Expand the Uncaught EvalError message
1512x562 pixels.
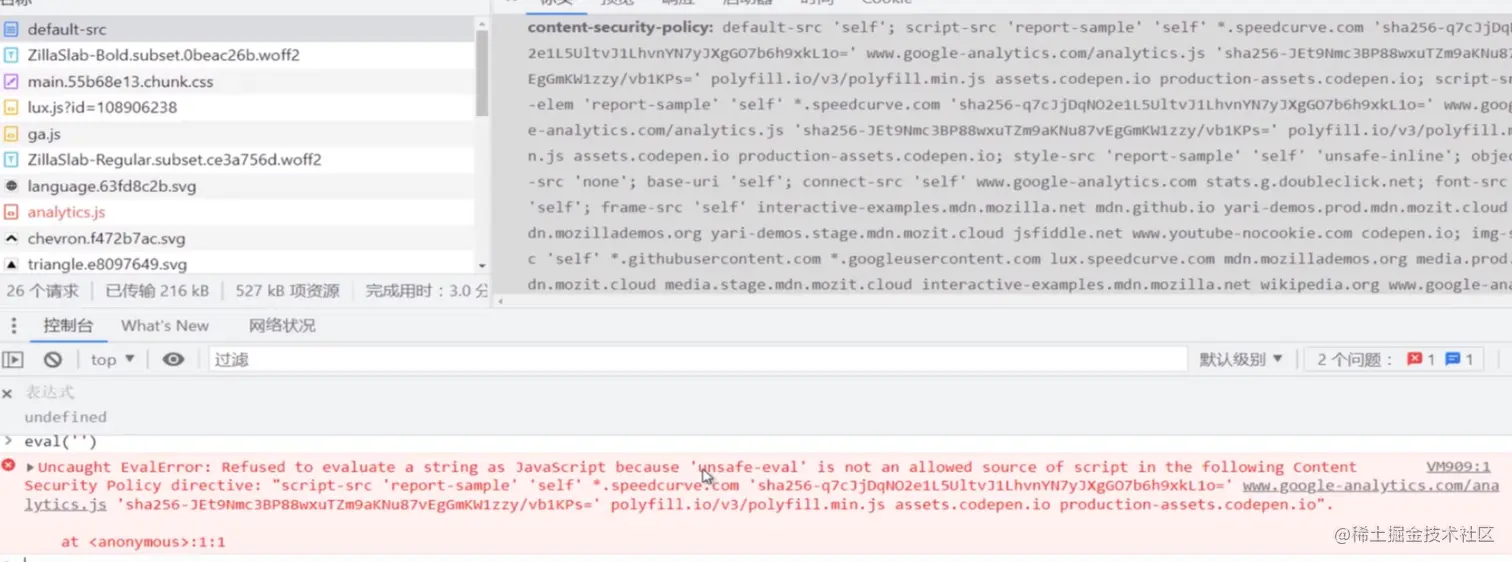pos(30,467)
